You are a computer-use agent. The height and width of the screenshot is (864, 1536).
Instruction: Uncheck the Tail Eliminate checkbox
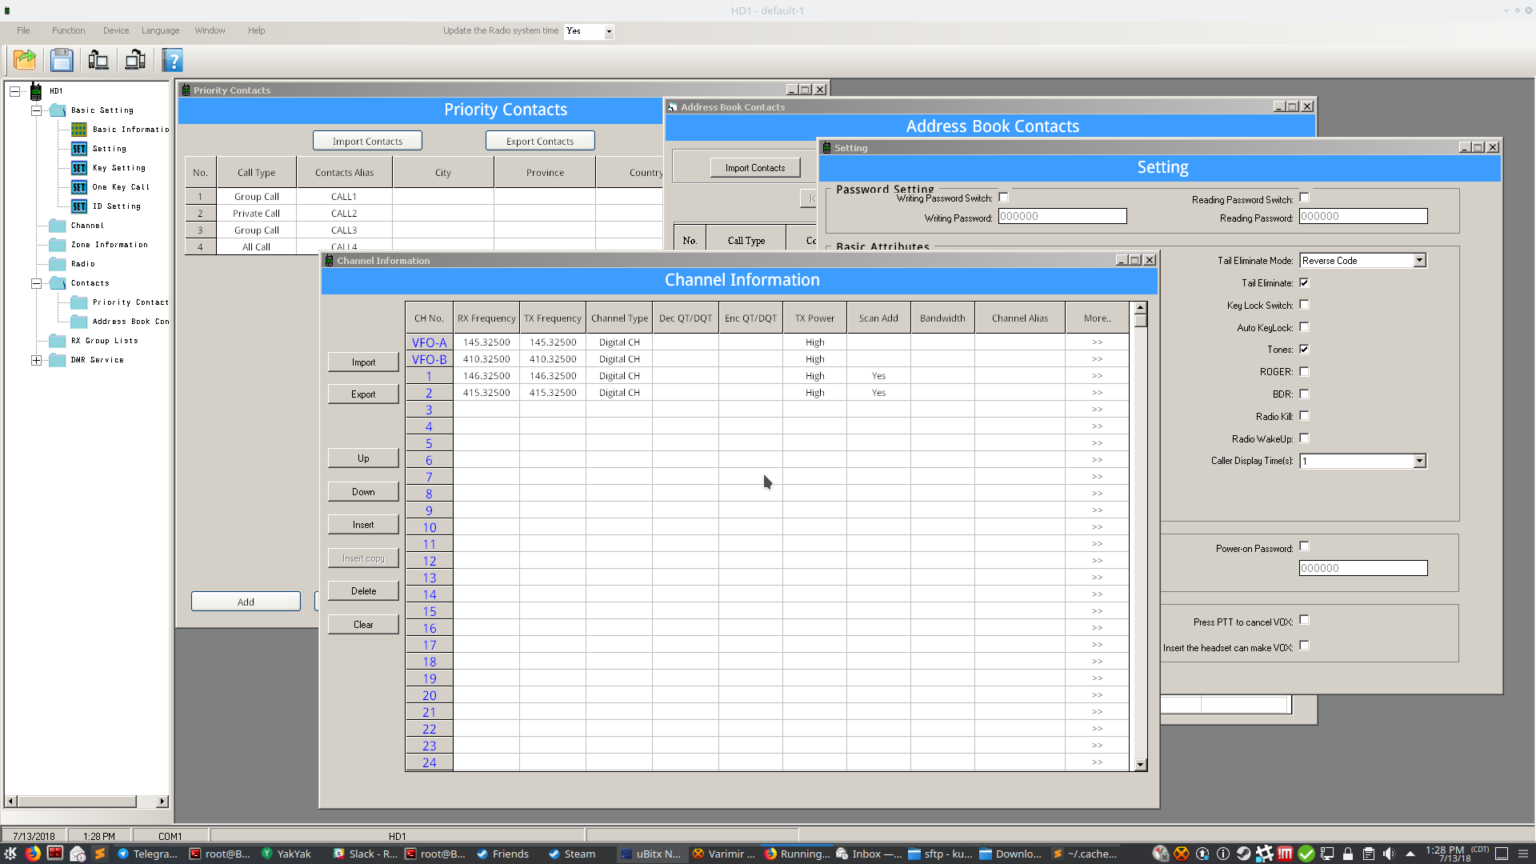click(x=1304, y=283)
